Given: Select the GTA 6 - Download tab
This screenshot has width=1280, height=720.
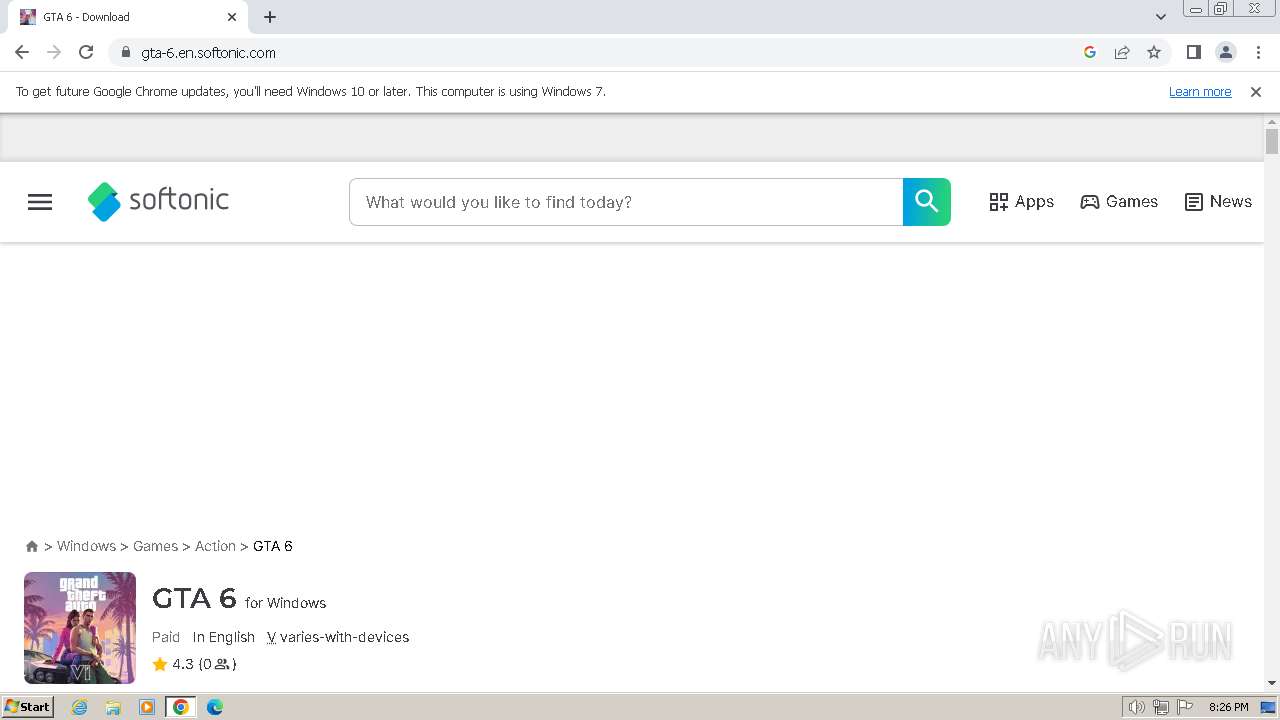Looking at the screenshot, I should pos(128,17).
